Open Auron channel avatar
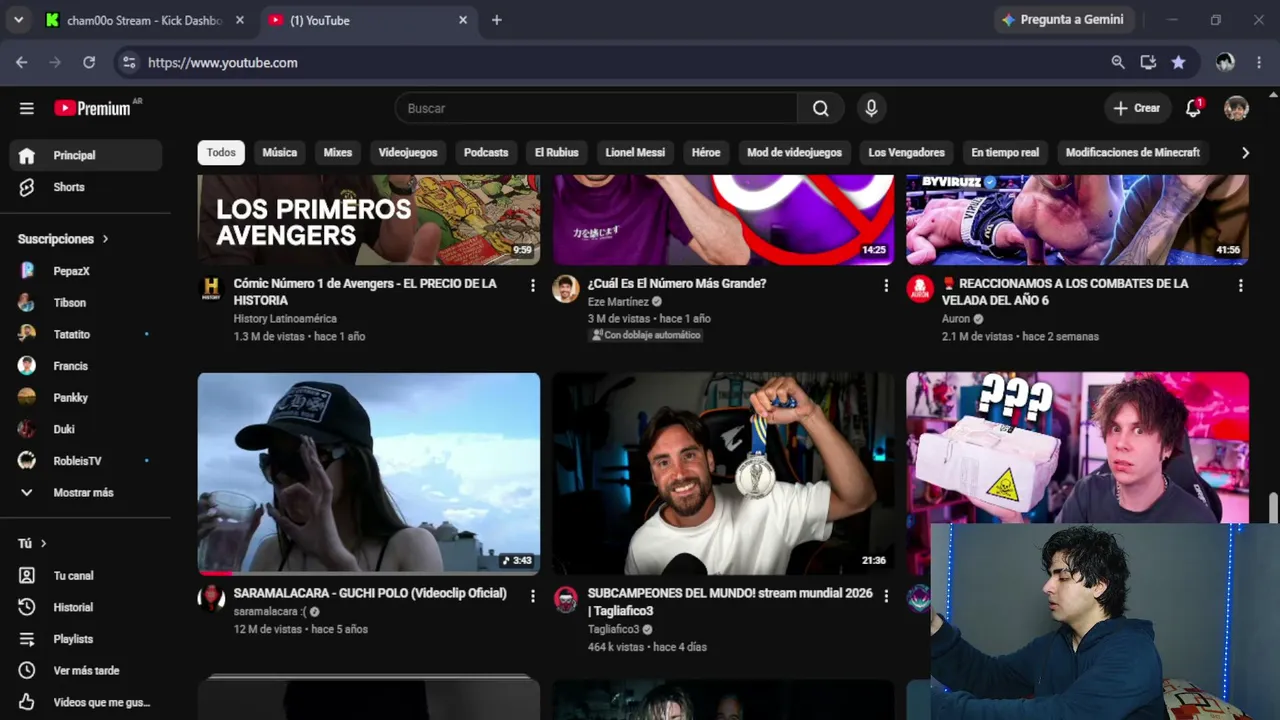 920,289
